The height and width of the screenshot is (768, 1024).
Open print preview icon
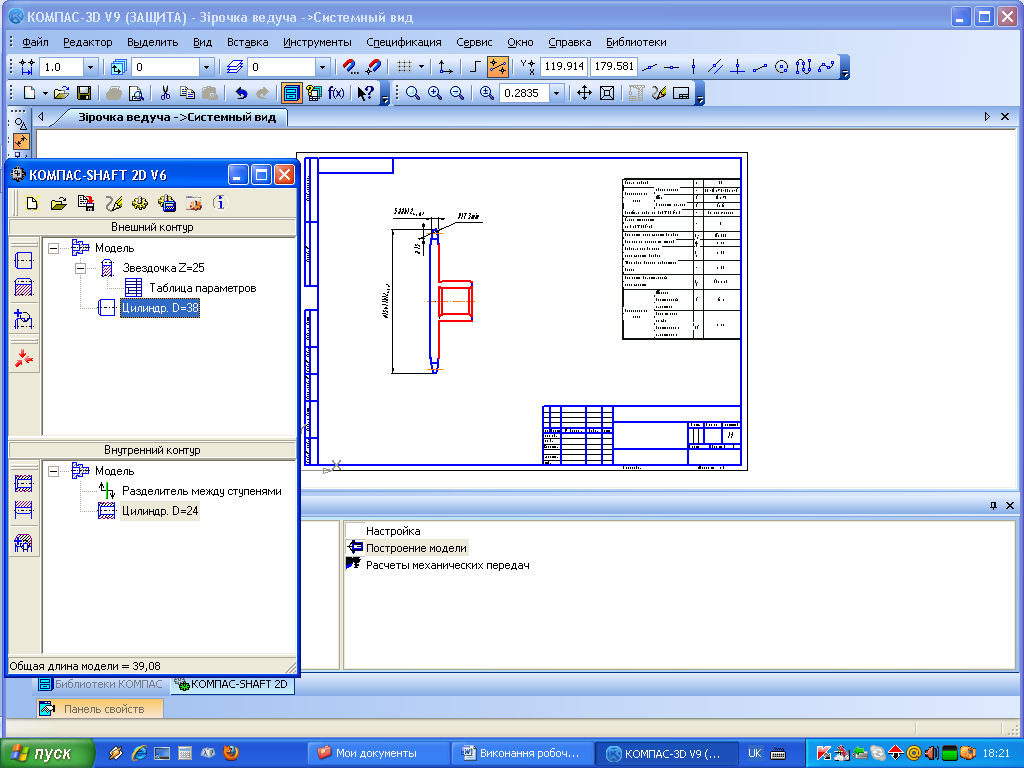point(136,93)
